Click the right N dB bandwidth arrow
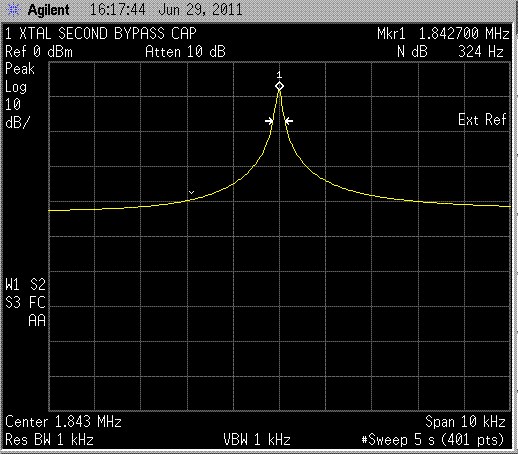The width and height of the screenshot is (518, 454). [289, 121]
